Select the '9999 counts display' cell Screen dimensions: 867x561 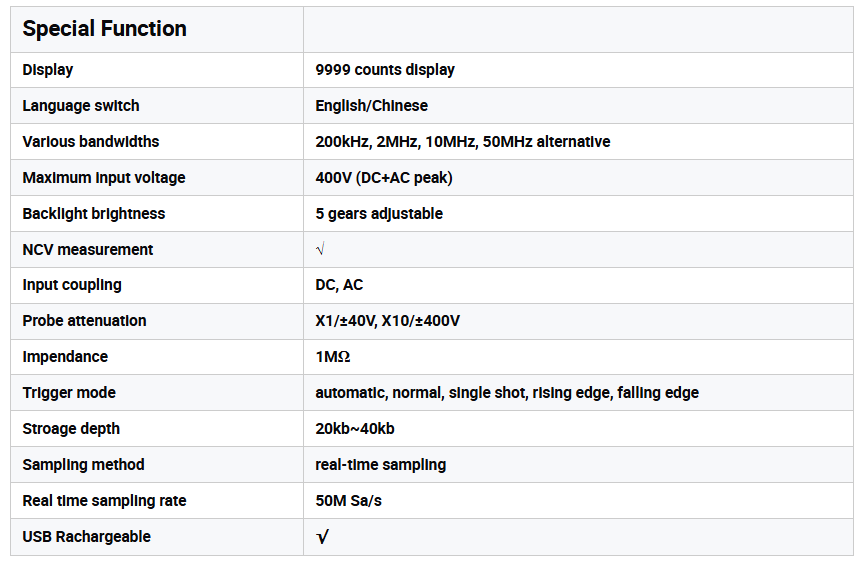click(x=385, y=70)
